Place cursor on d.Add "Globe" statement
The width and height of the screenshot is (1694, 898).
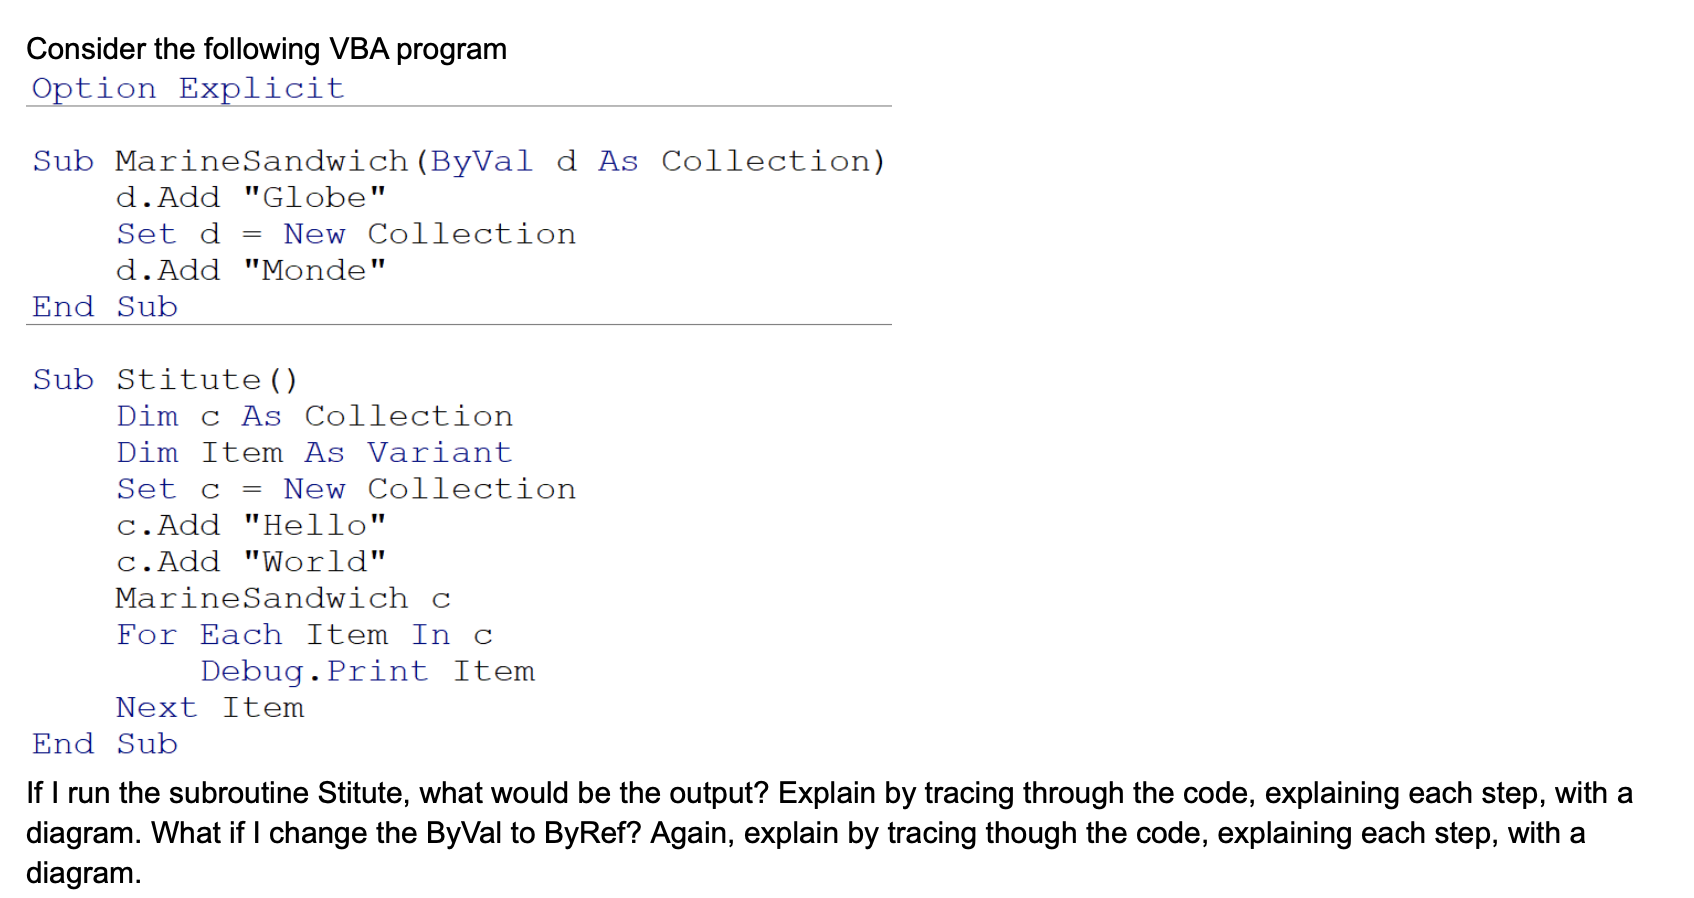[x=251, y=197]
